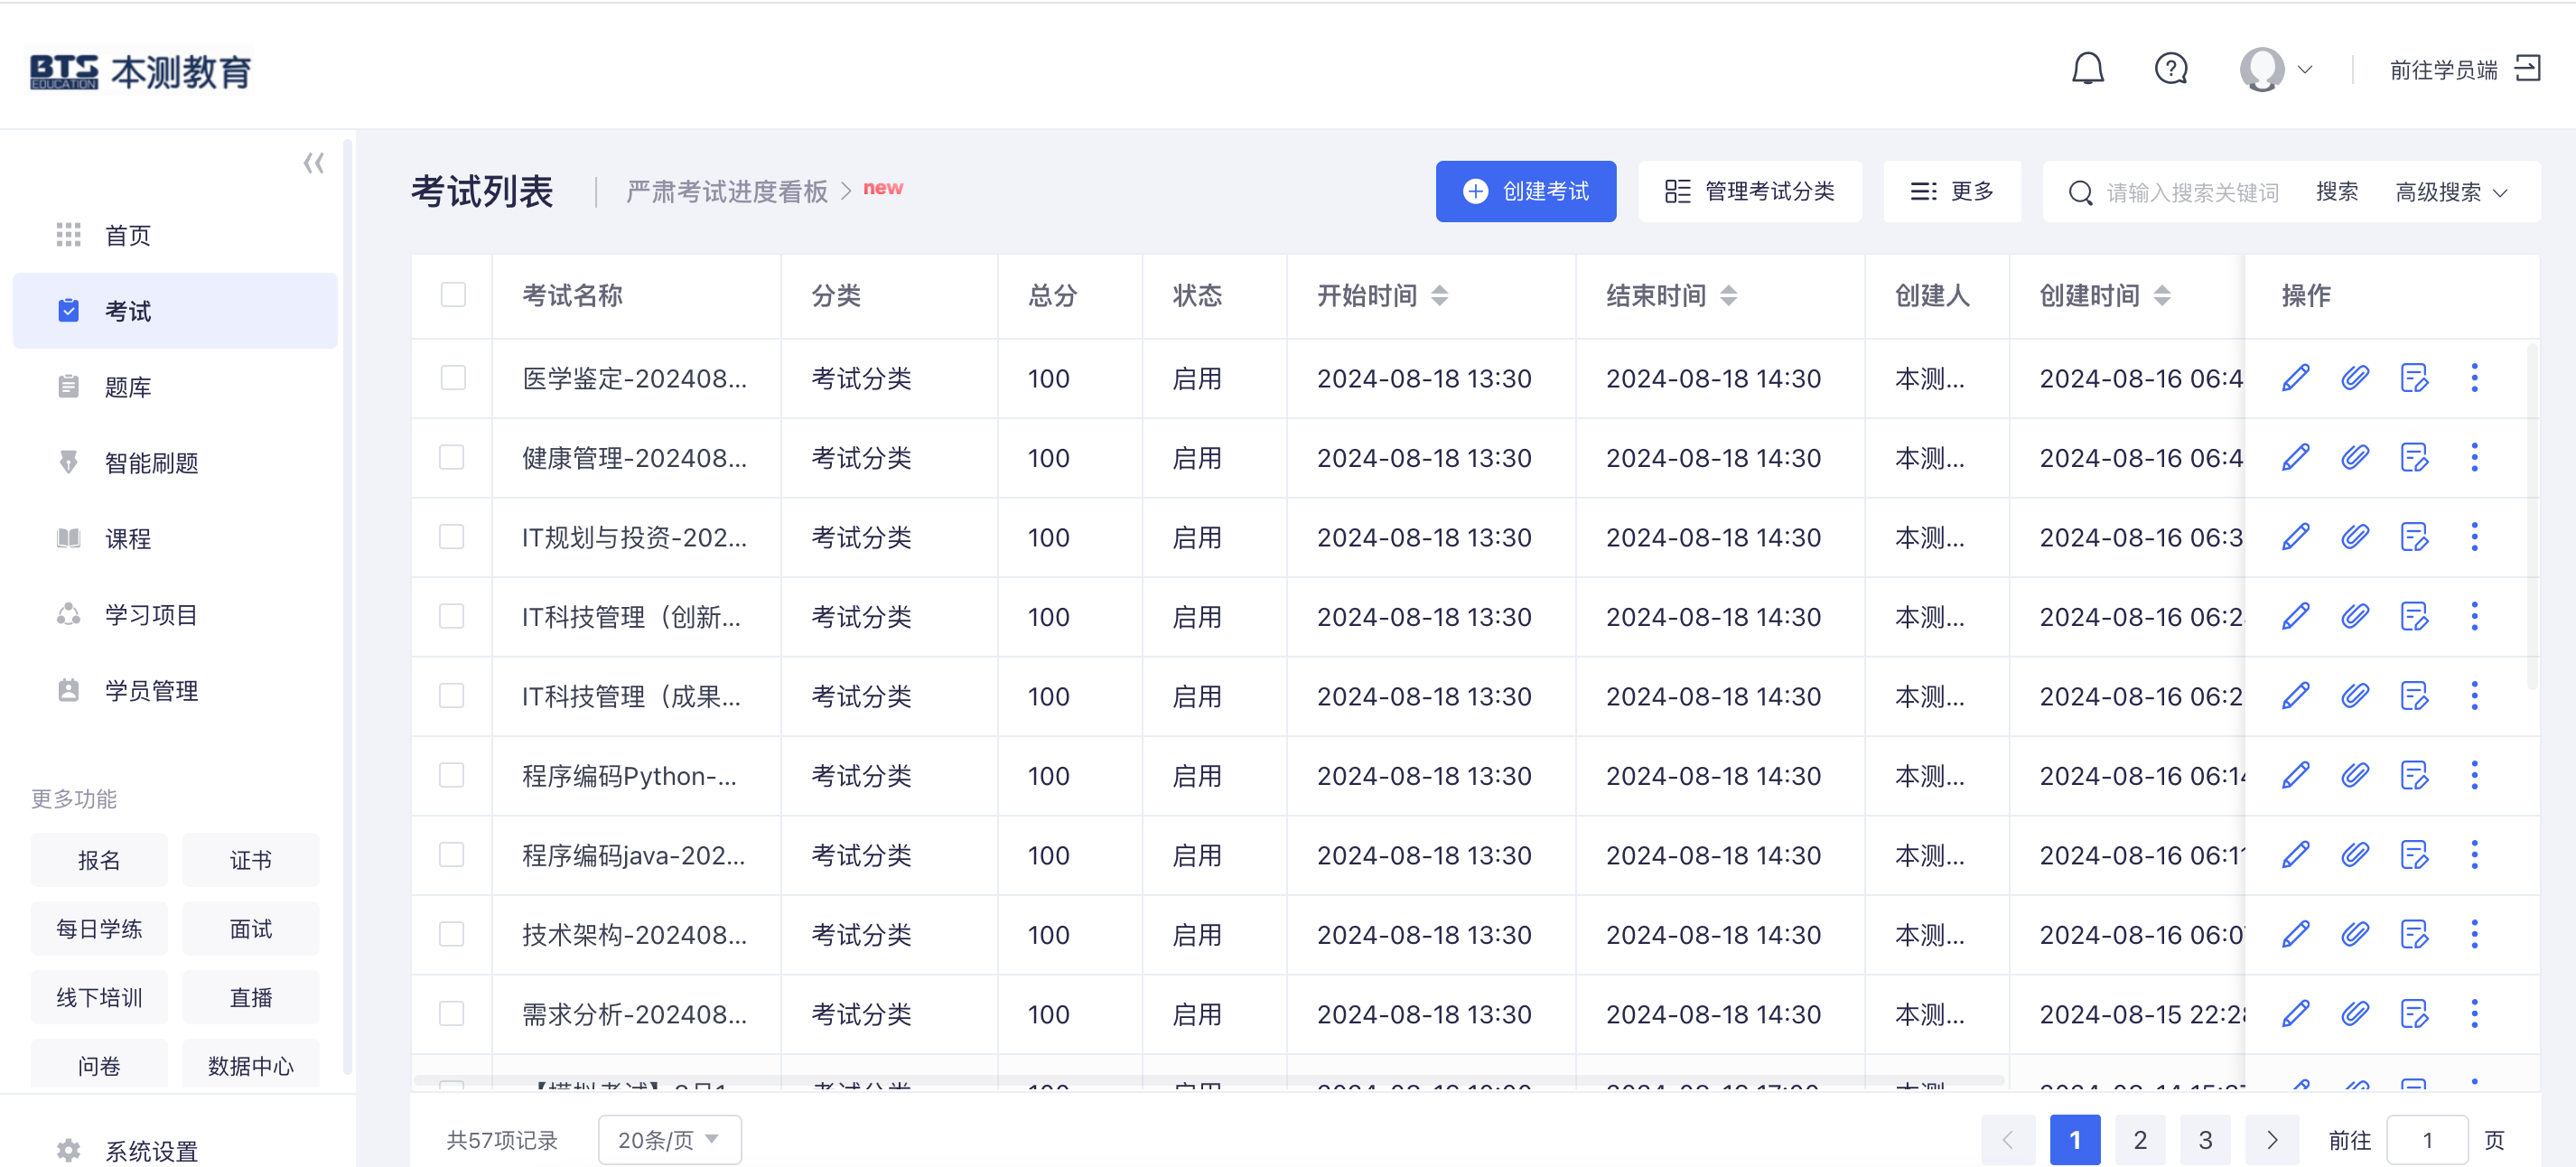Image resolution: width=2576 pixels, height=1167 pixels.
Task: Click grading sheet icon for 程序编码java exam
Action: (2414, 855)
